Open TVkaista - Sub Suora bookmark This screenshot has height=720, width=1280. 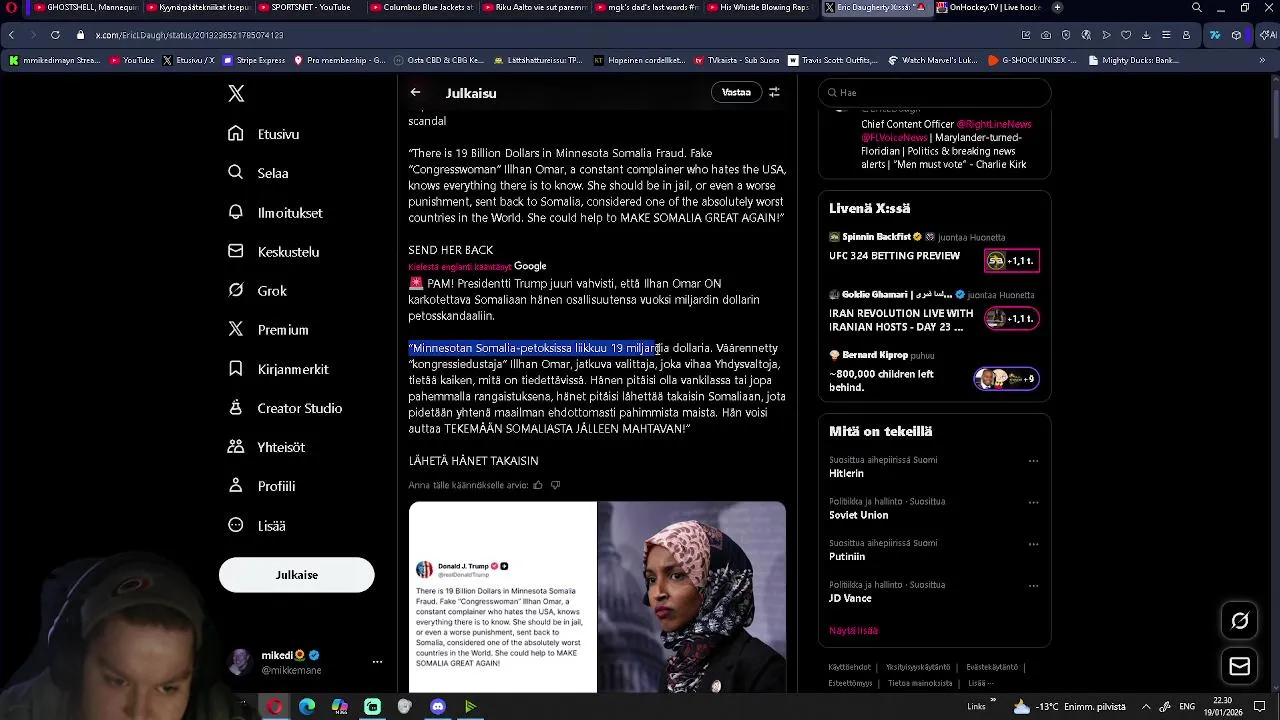736,60
